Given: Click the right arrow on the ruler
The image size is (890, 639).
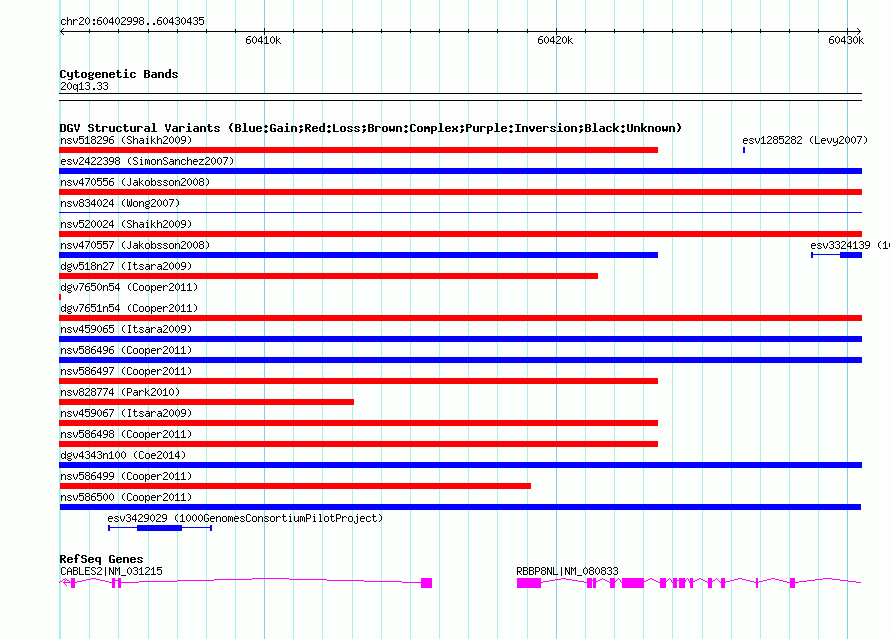Looking at the screenshot, I should click(858, 31).
